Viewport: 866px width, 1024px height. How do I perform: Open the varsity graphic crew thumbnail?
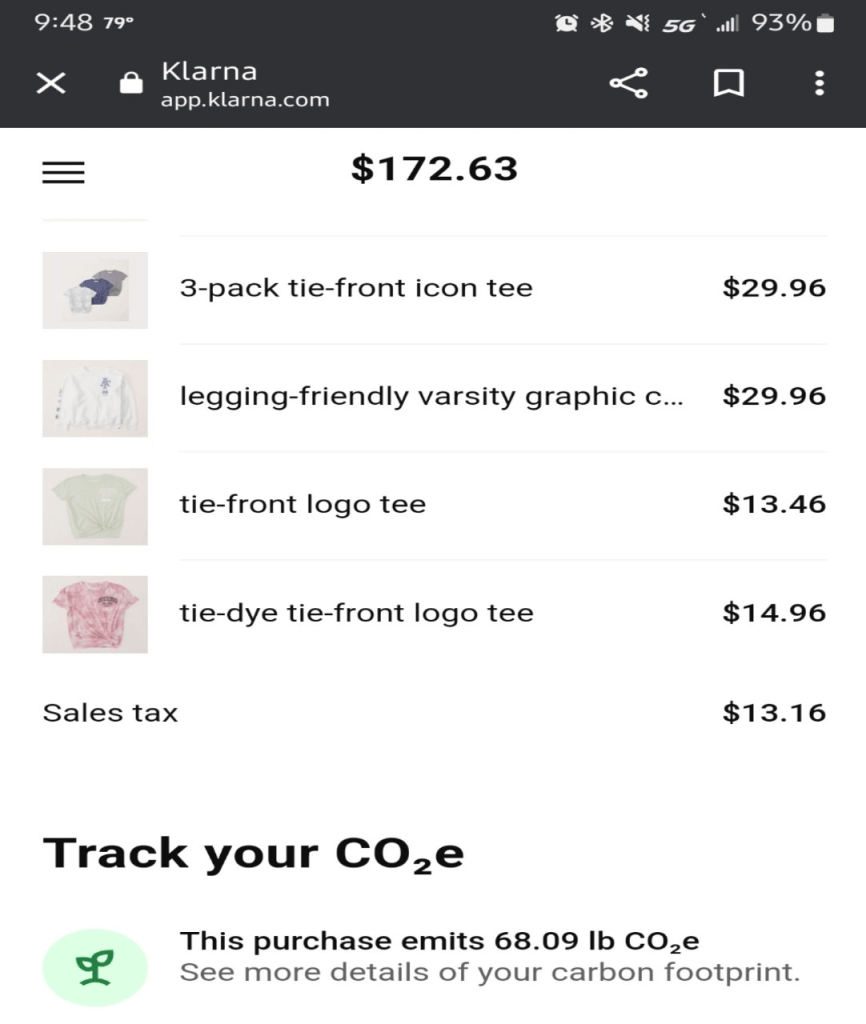pyautogui.click(x=95, y=398)
